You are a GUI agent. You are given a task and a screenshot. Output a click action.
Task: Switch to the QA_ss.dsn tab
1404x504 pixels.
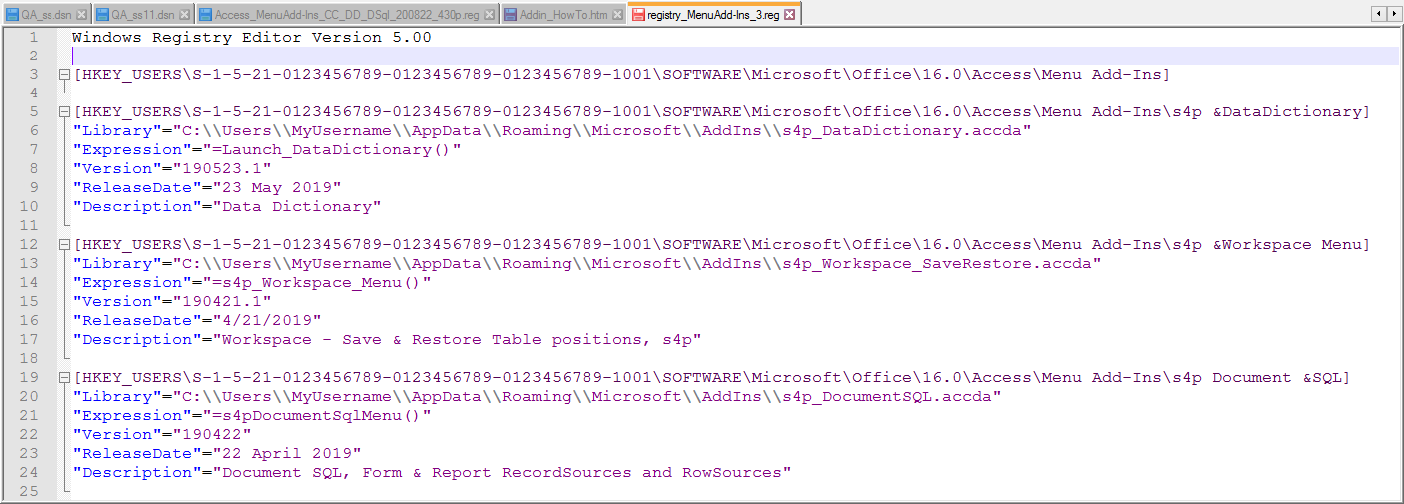[48, 15]
